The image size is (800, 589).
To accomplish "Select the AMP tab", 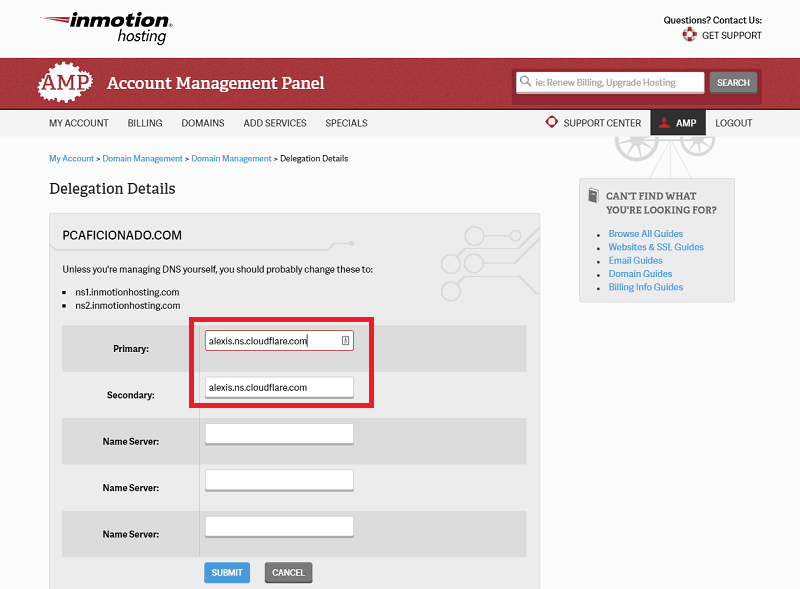I will pyautogui.click(x=678, y=122).
